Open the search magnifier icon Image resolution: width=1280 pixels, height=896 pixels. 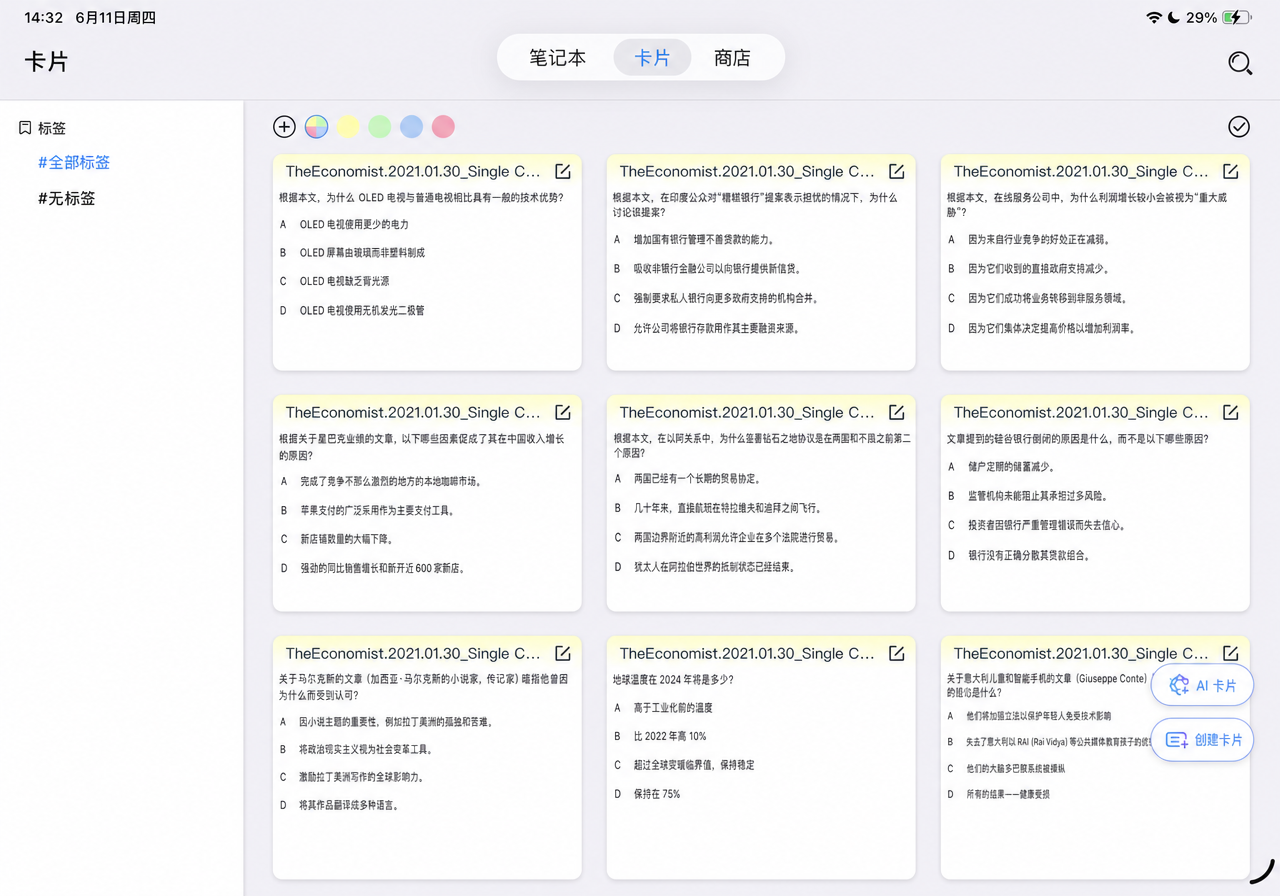[x=1240, y=63]
